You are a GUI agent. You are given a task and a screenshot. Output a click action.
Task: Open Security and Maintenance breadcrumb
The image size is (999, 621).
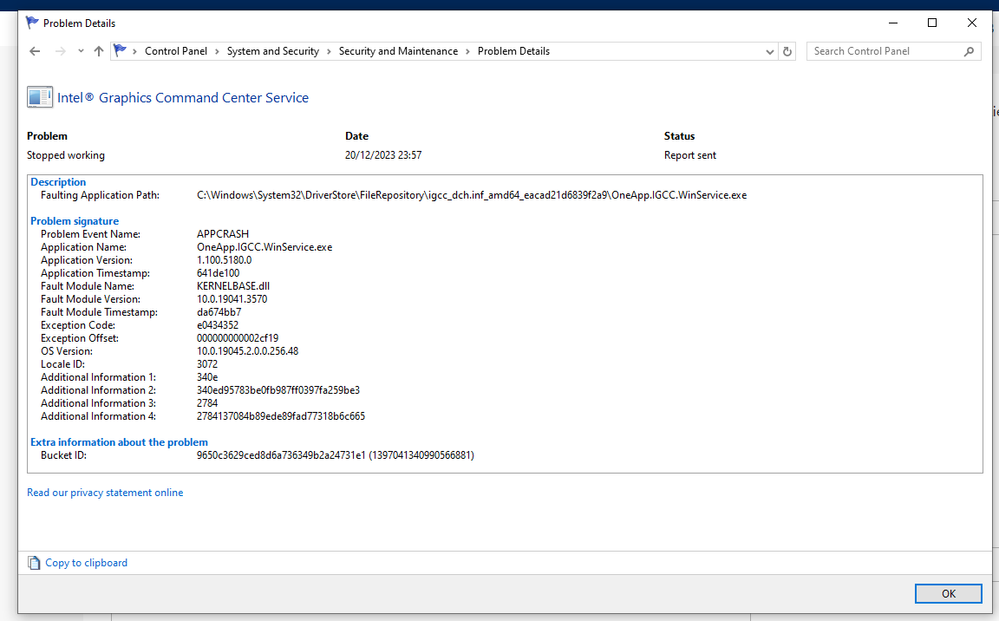[x=398, y=51]
